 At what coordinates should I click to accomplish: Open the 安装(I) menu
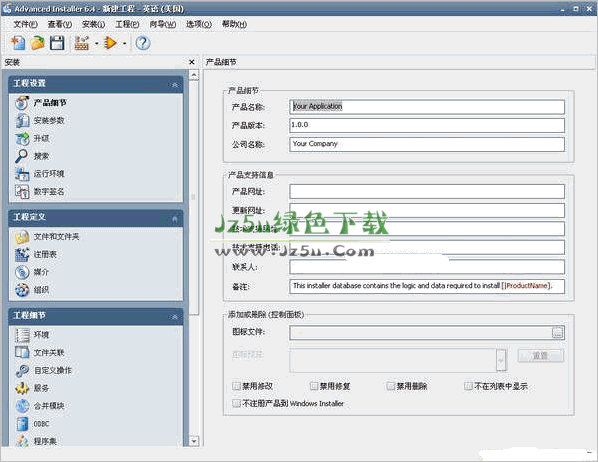93,24
